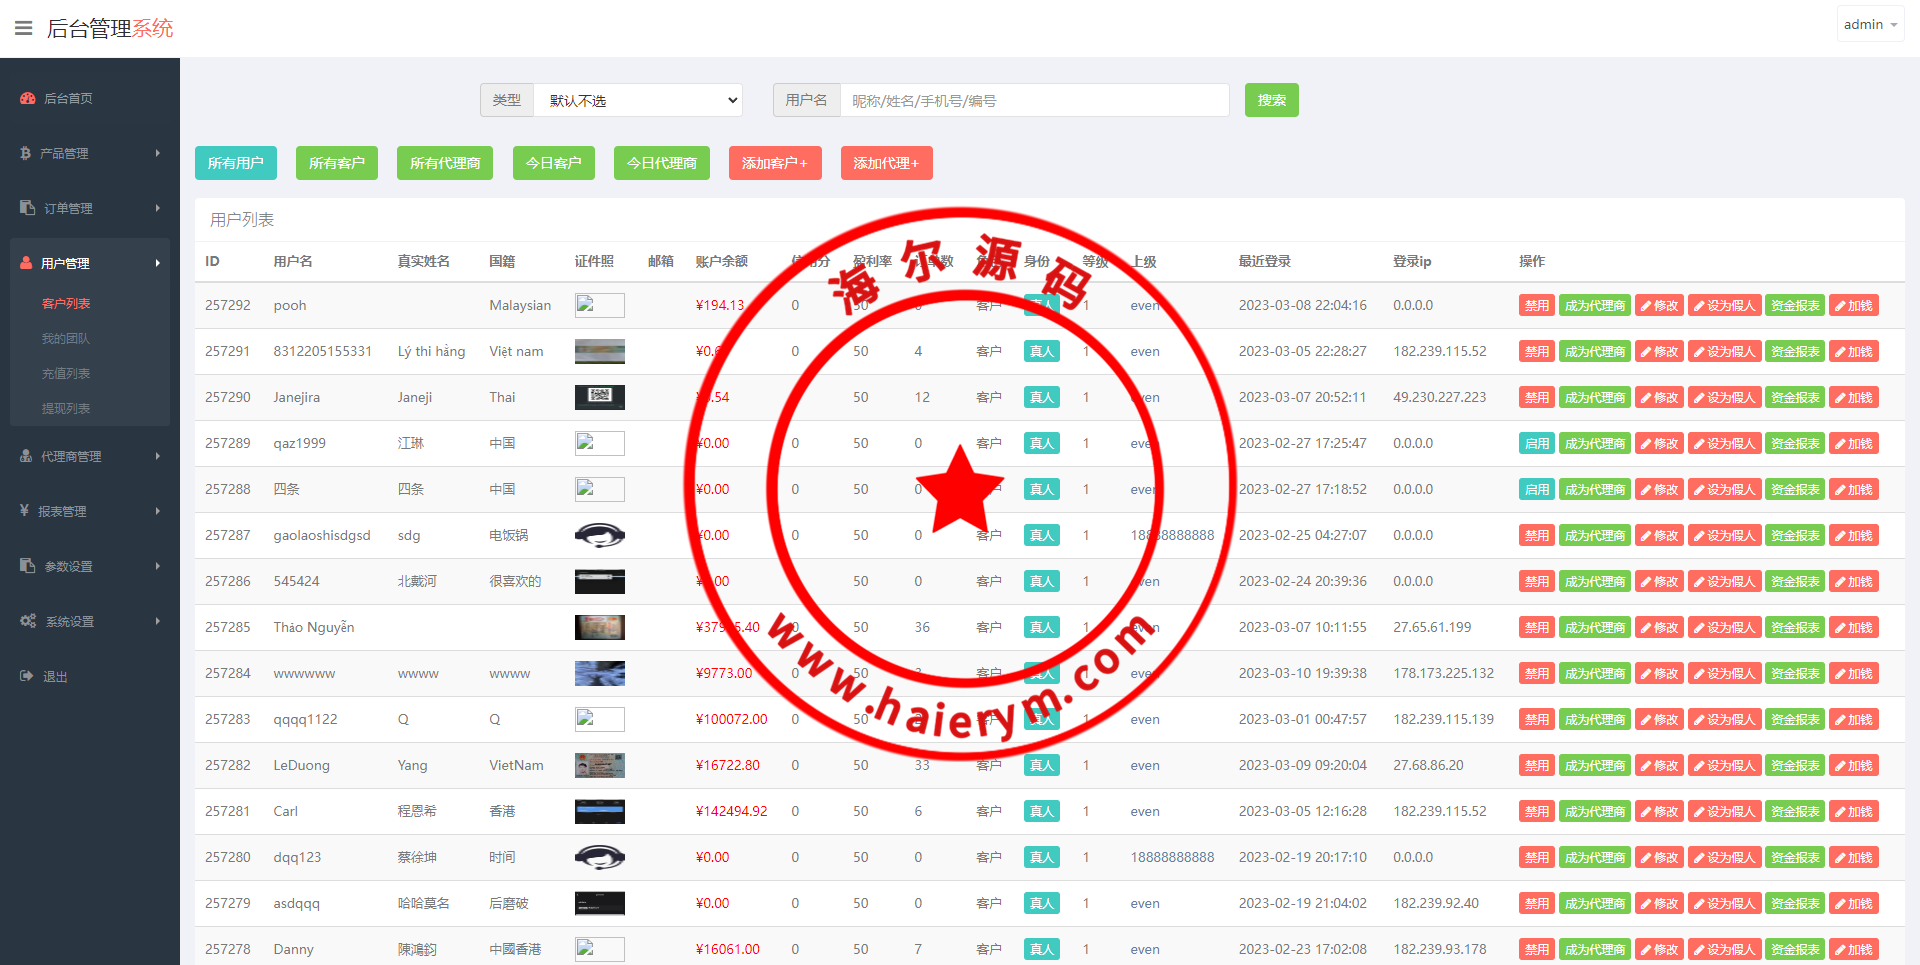Click the 代理商管理 sidebar icon

27,456
